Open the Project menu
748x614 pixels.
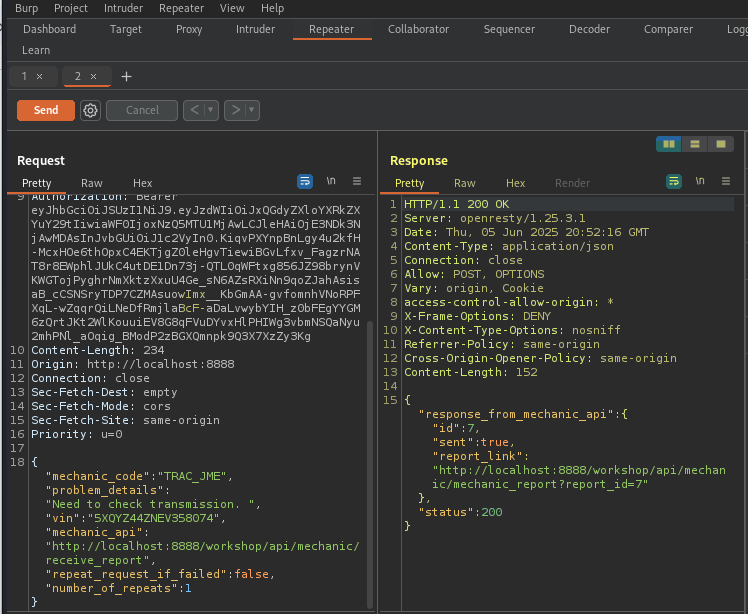click(x=71, y=8)
